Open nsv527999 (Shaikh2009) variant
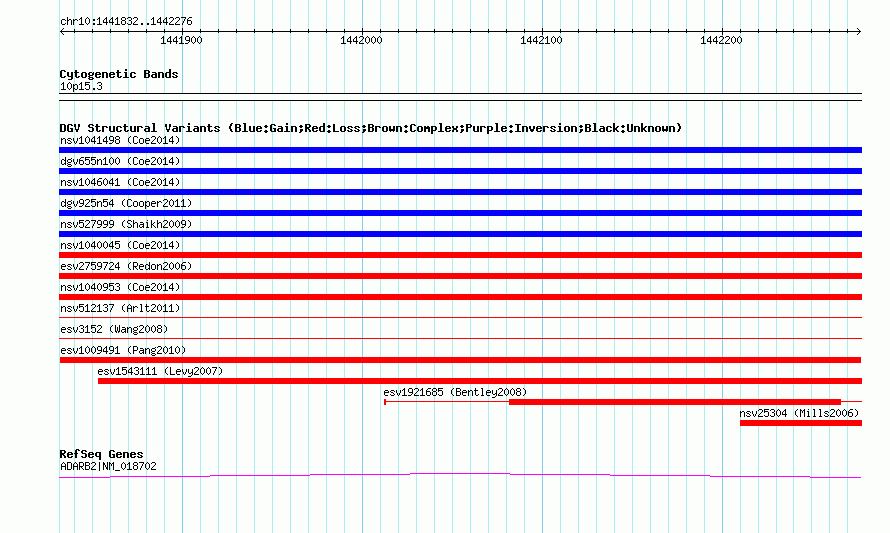This screenshot has height=533, width=890. tap(126, 224)
